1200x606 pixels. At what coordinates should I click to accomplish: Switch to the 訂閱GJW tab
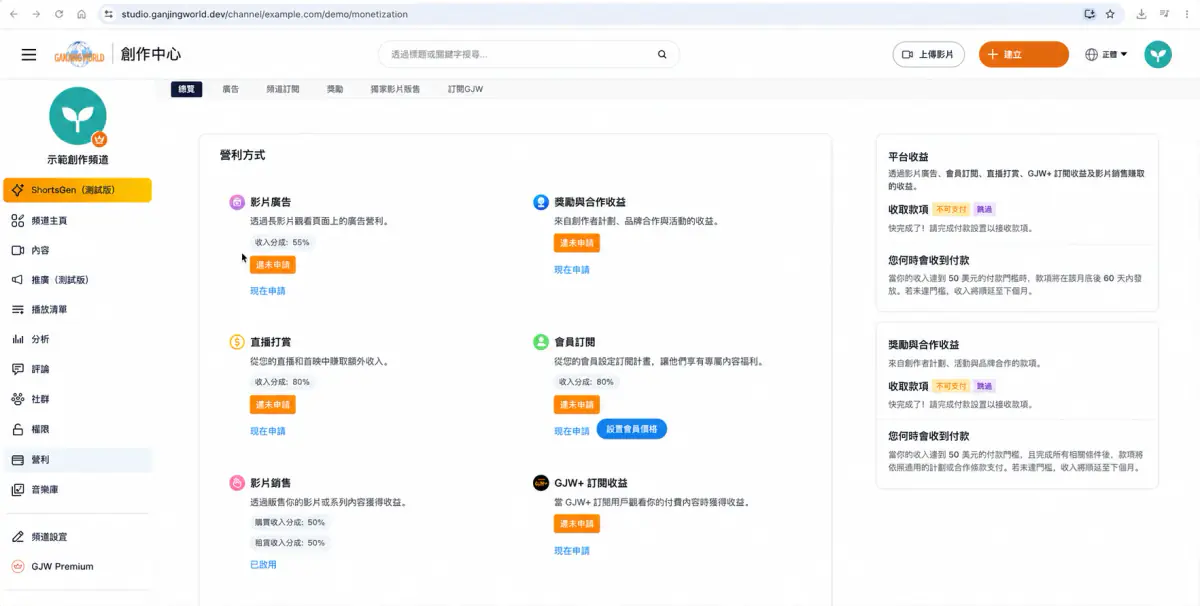(466, 89)
